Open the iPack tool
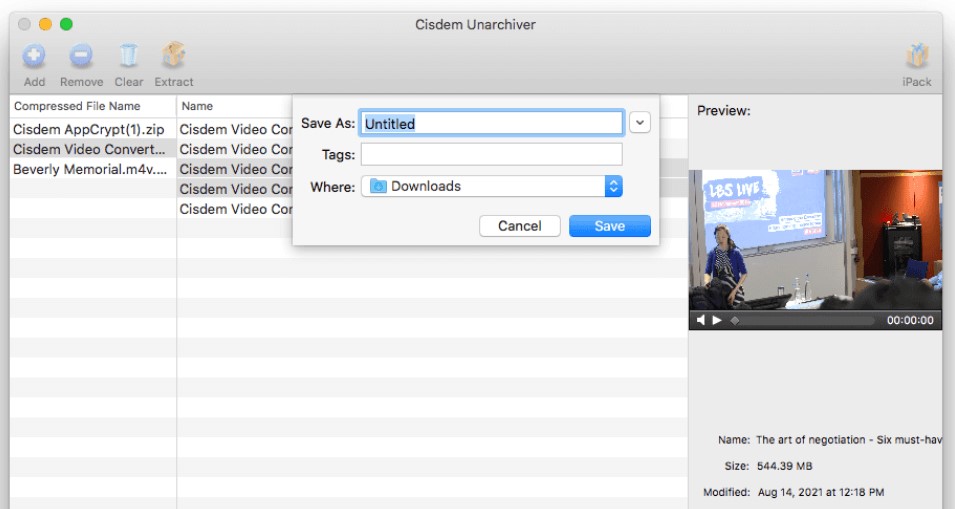The height and width of the screenshot is (509, 955). point(917,56)
